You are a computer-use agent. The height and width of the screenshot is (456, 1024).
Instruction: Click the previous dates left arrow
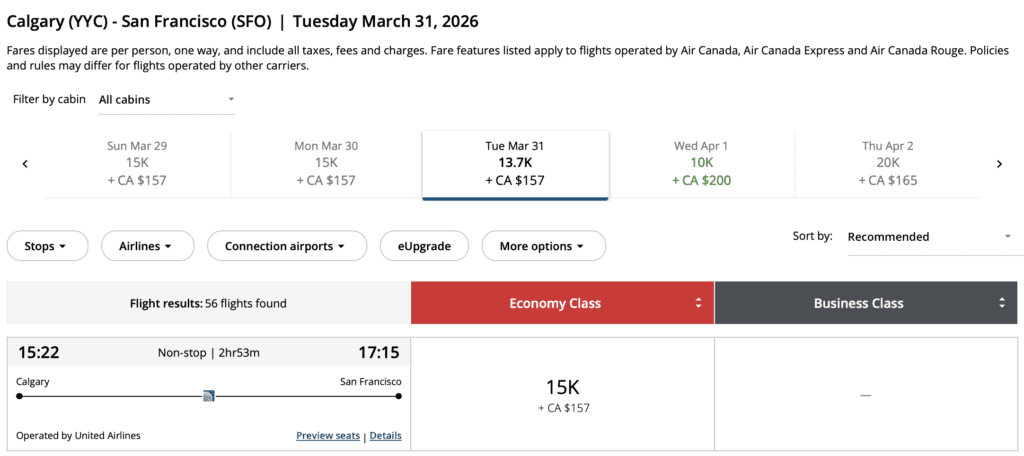tap(25, 164)
